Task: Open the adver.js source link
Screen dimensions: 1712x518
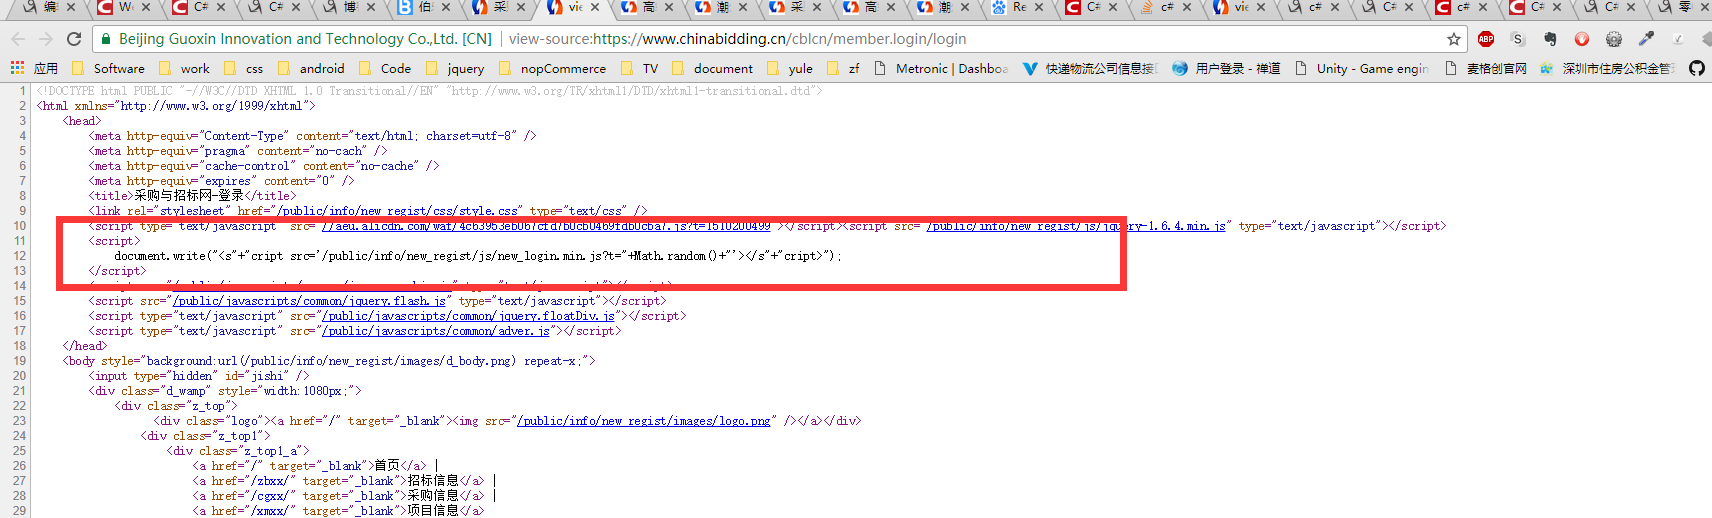Action: point(435,331)
